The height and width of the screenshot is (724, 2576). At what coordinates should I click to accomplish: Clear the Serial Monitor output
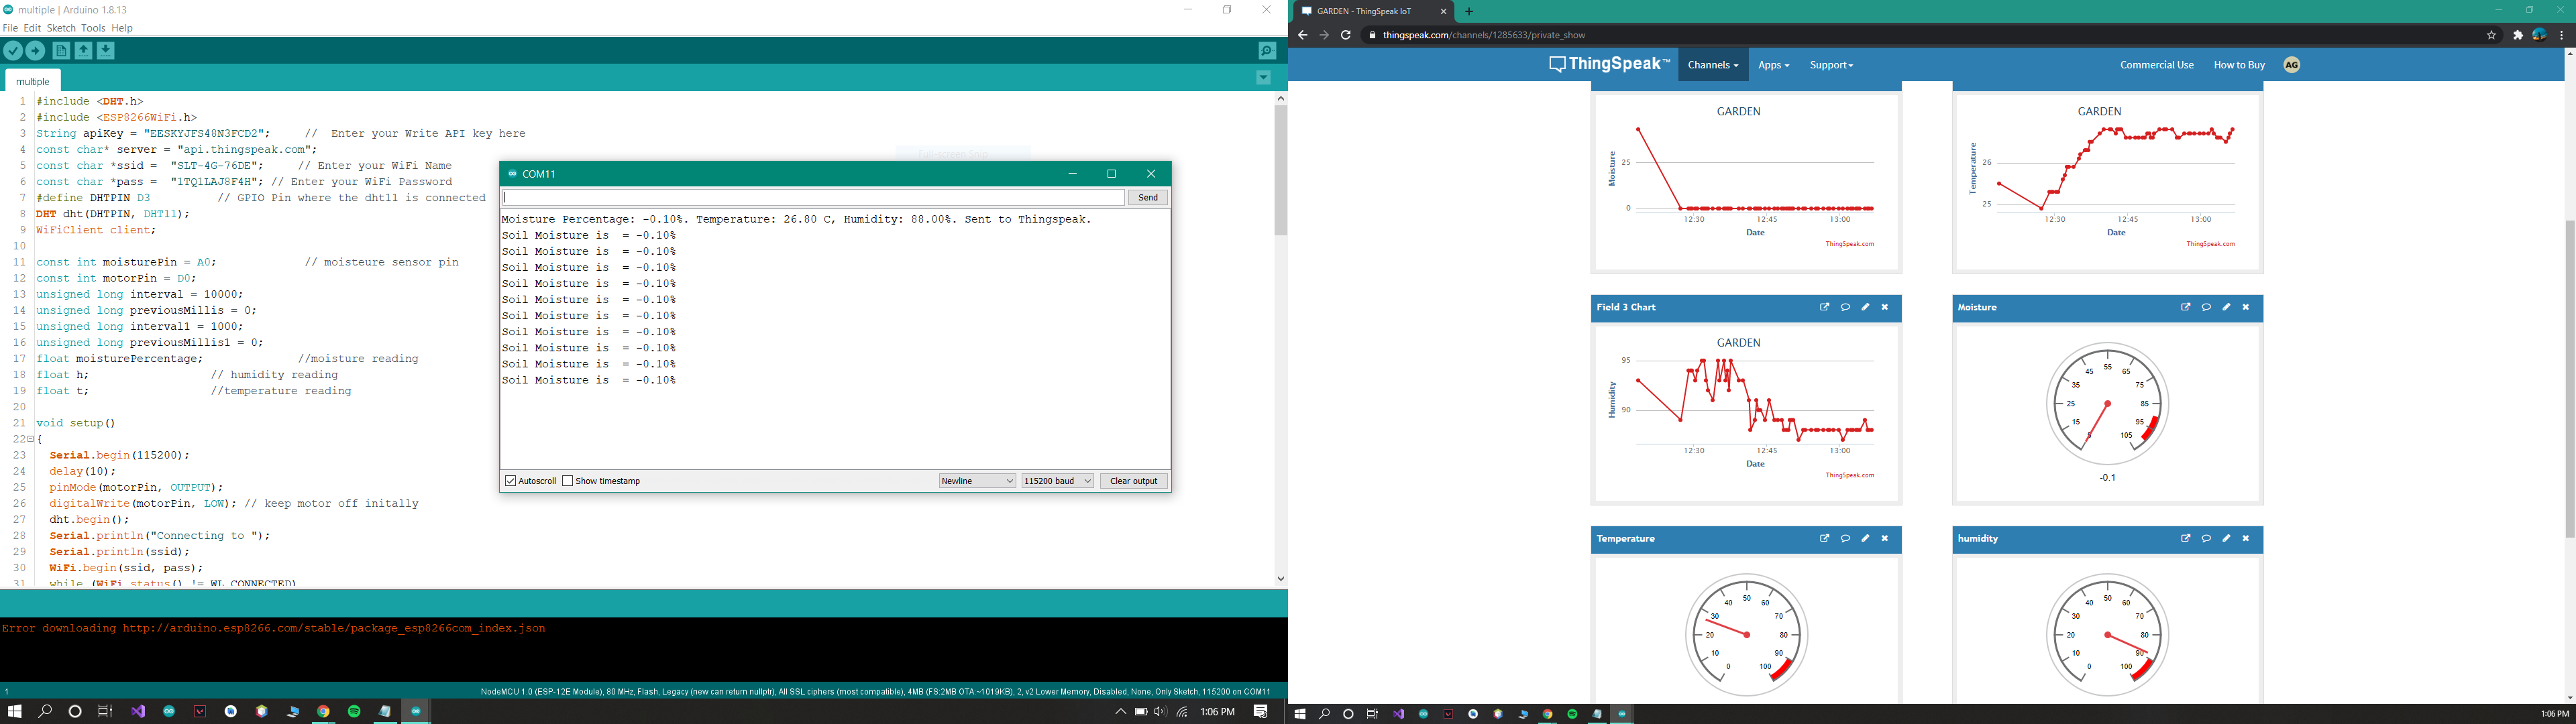point(1132,480)
